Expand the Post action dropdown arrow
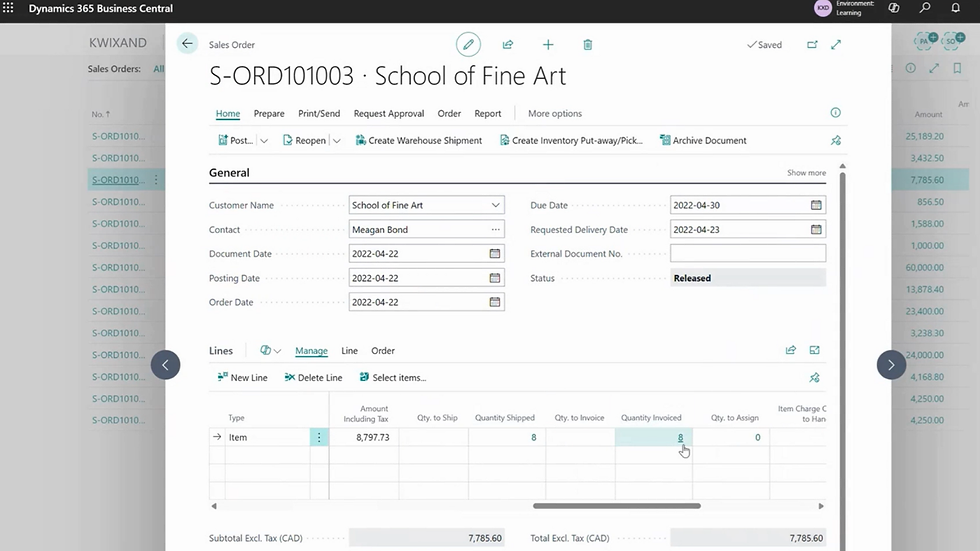 point(264,141)
